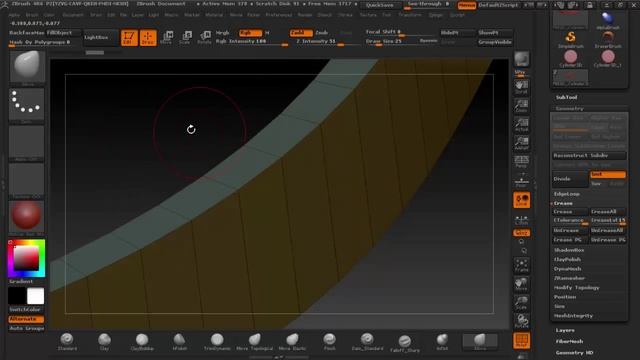Image resolution: width=640 pixels, height=360 pixels.
Task: Enable the Smt divide option
Action: [x=608, y=174]
